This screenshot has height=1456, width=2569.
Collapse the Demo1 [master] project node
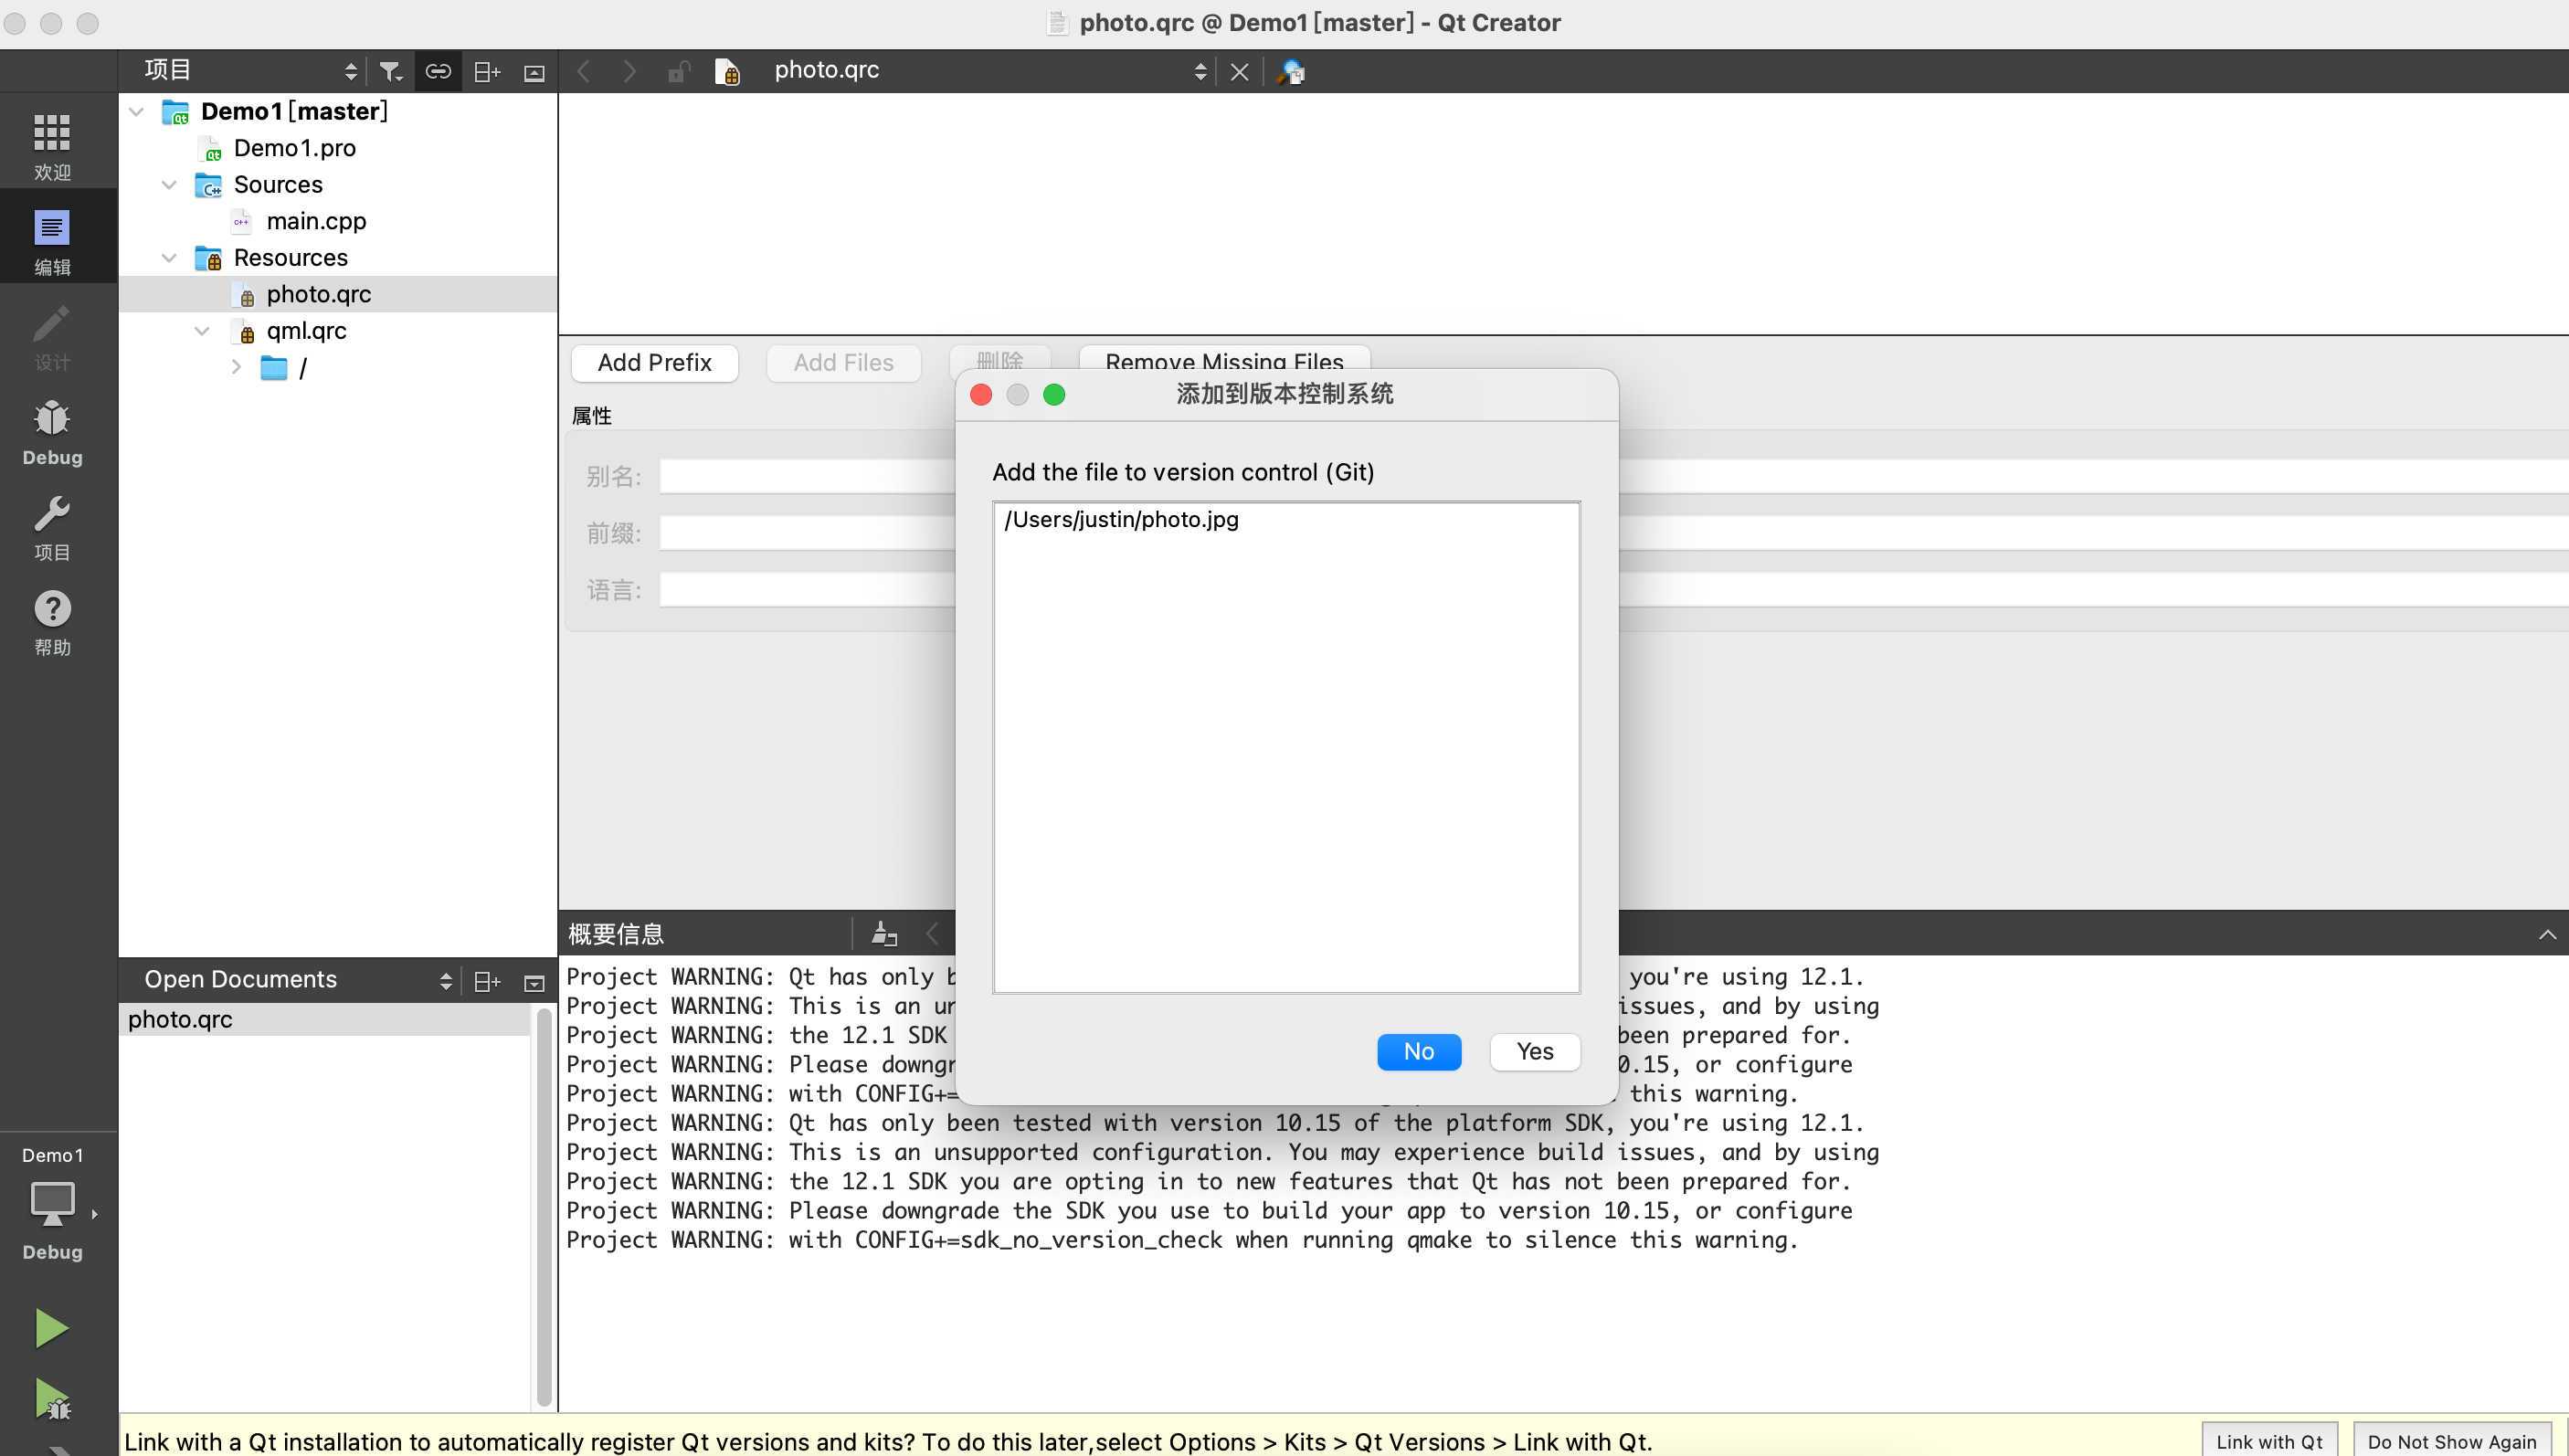(137, 111)
